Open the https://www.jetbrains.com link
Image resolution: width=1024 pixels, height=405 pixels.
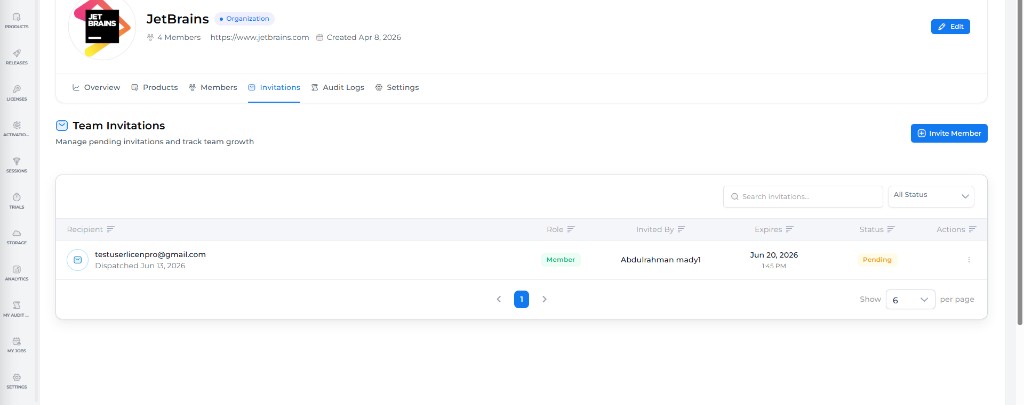[259, 37]
